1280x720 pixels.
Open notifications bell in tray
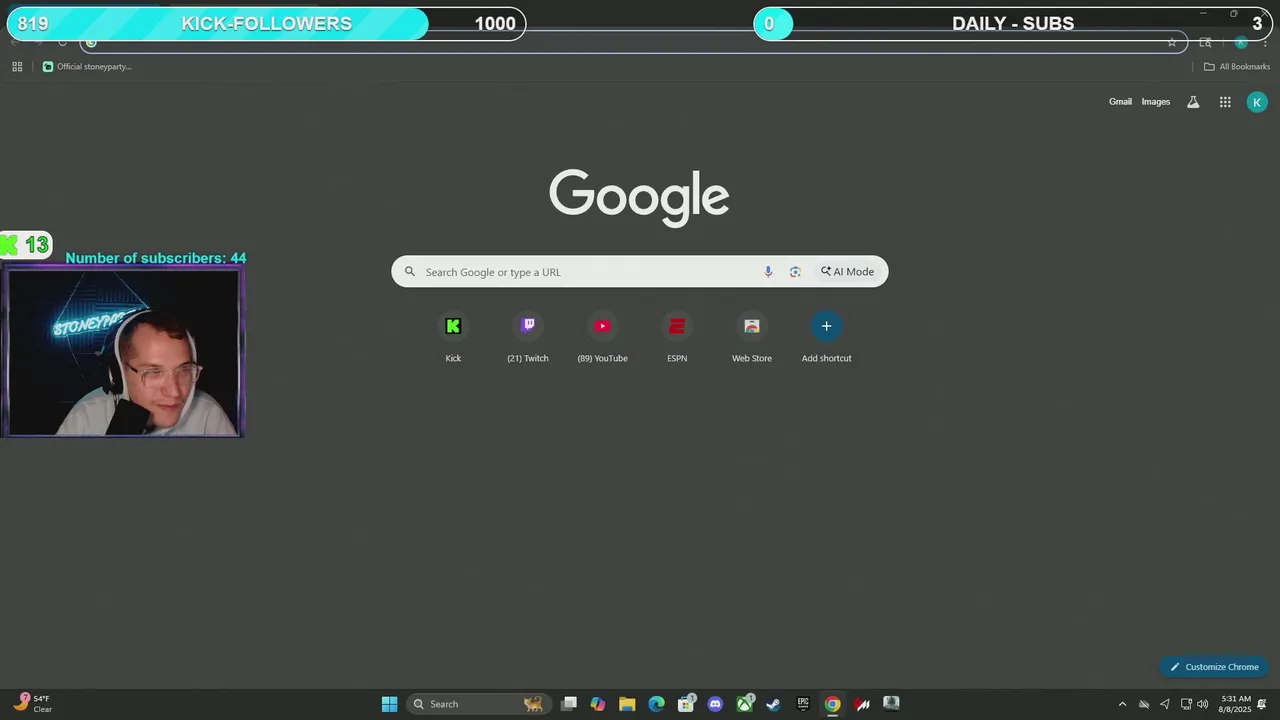pyautogui.click(x=1262, y=704)
